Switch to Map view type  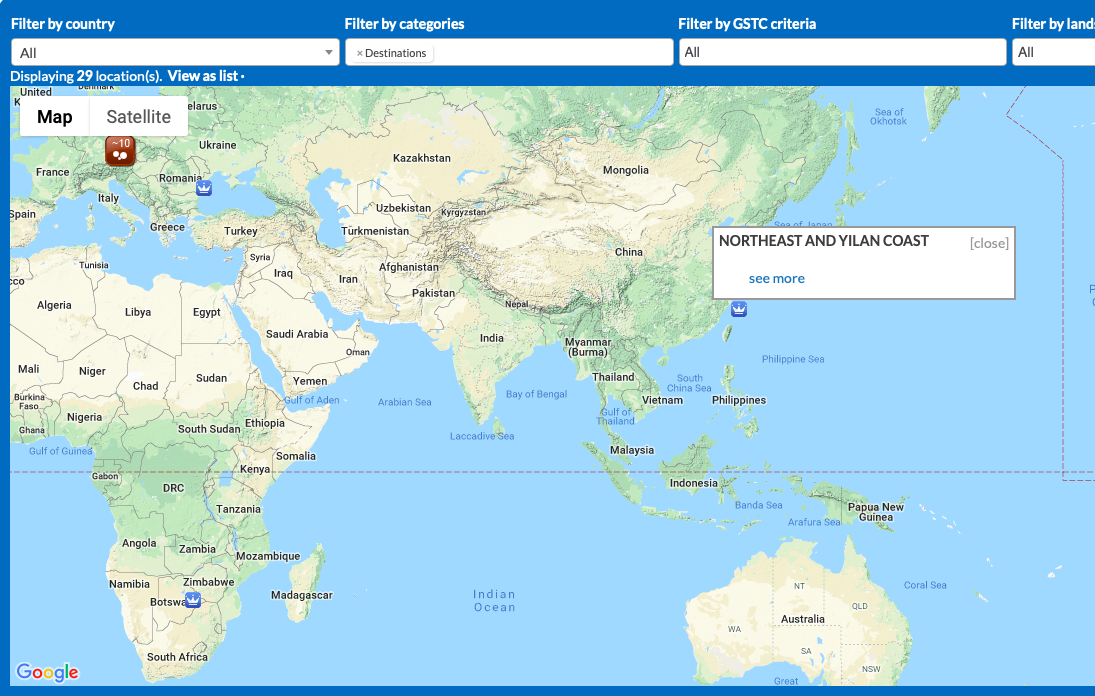coord(54,117)
